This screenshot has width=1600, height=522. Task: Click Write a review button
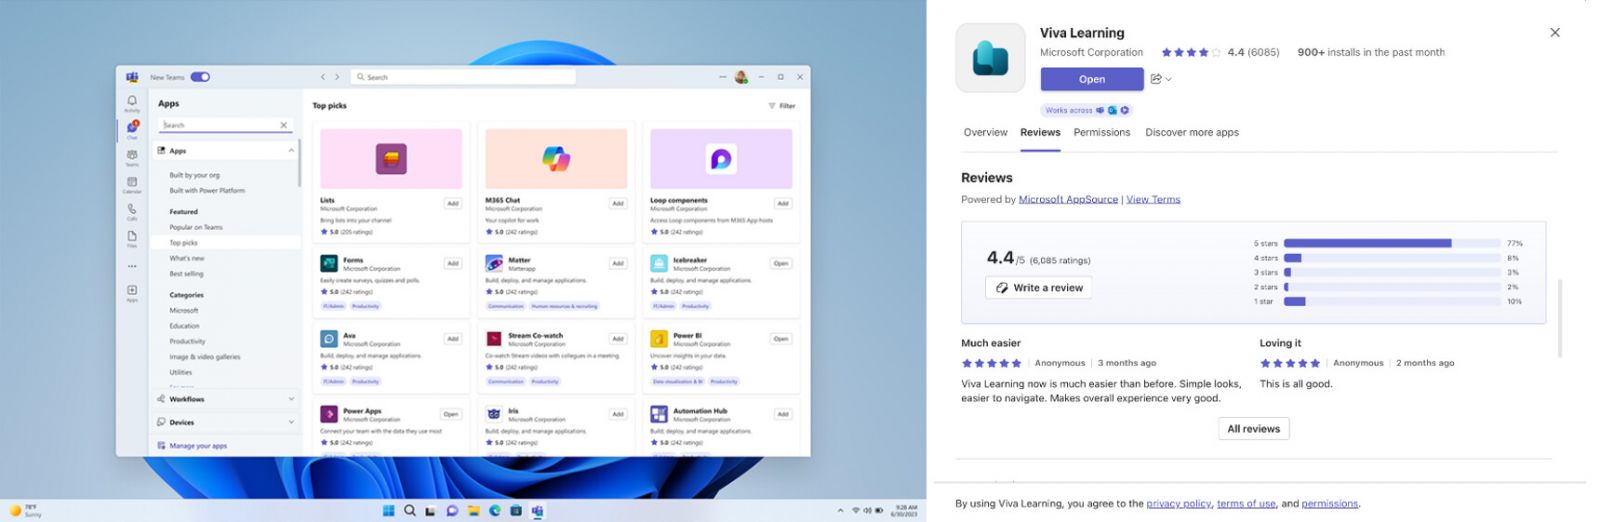click(x=1039, y=288)
